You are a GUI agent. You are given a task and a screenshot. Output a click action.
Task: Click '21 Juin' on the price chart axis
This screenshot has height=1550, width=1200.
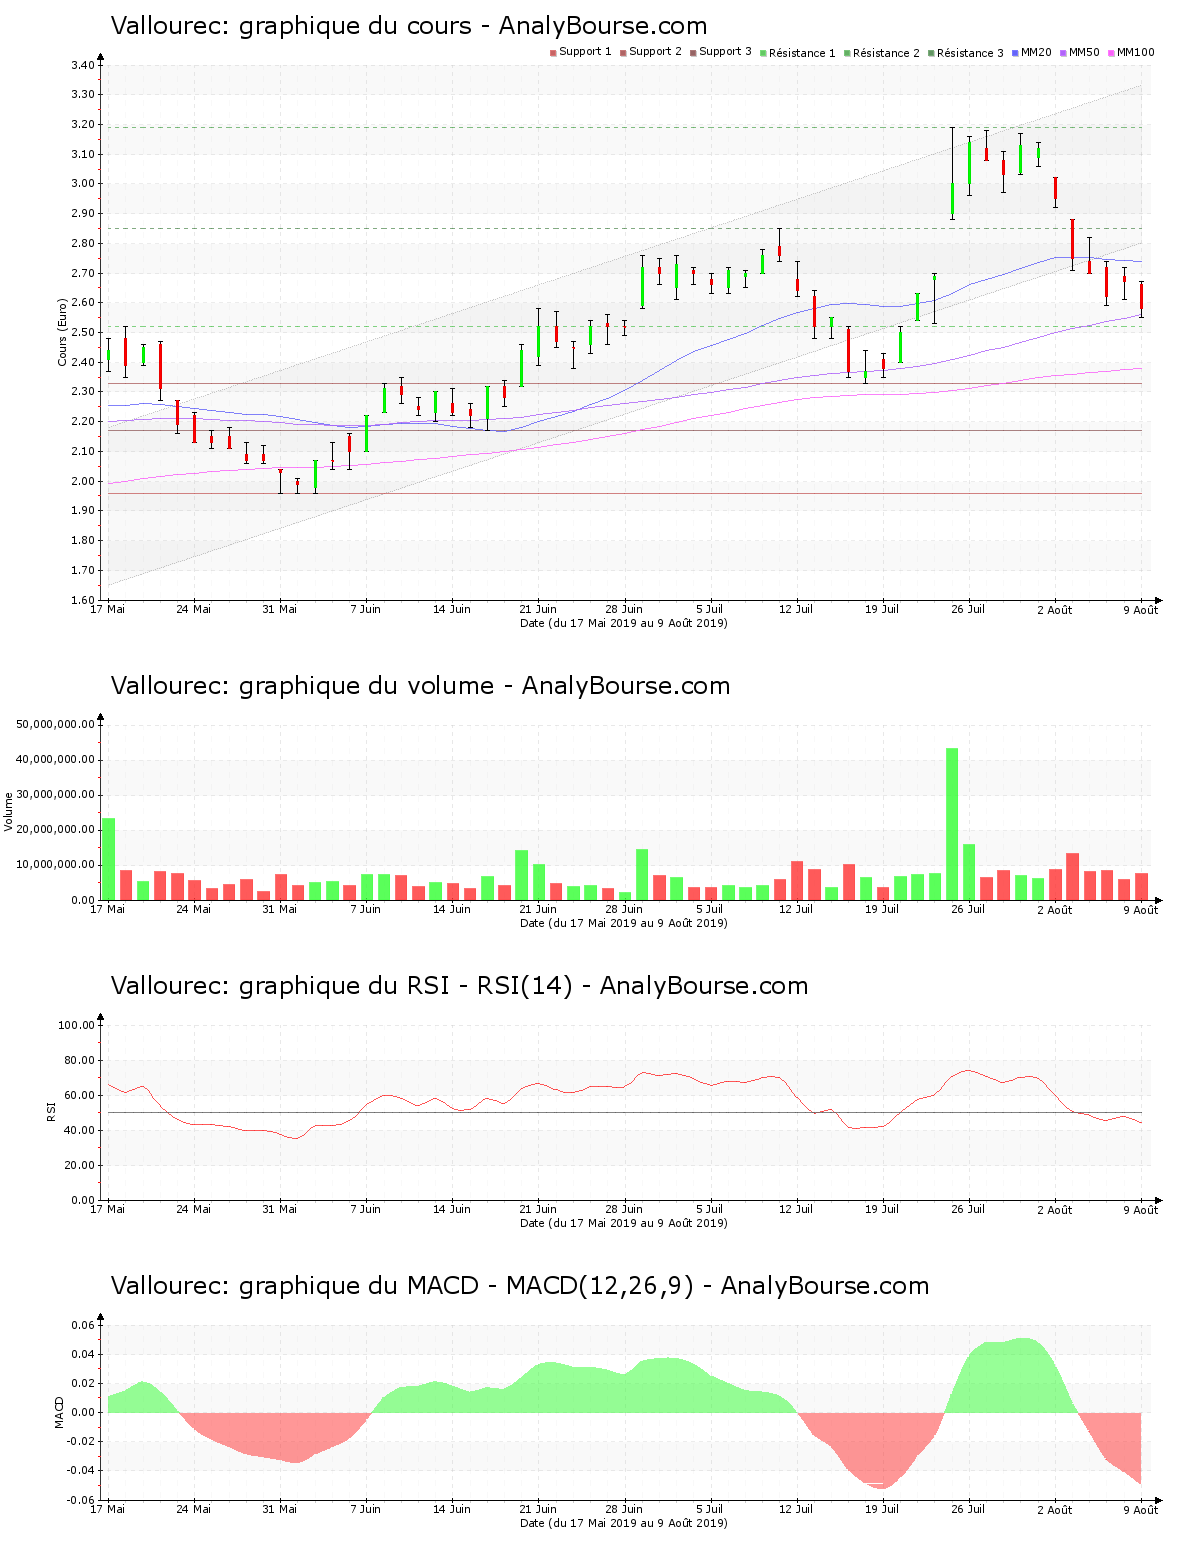pos(538,609)
